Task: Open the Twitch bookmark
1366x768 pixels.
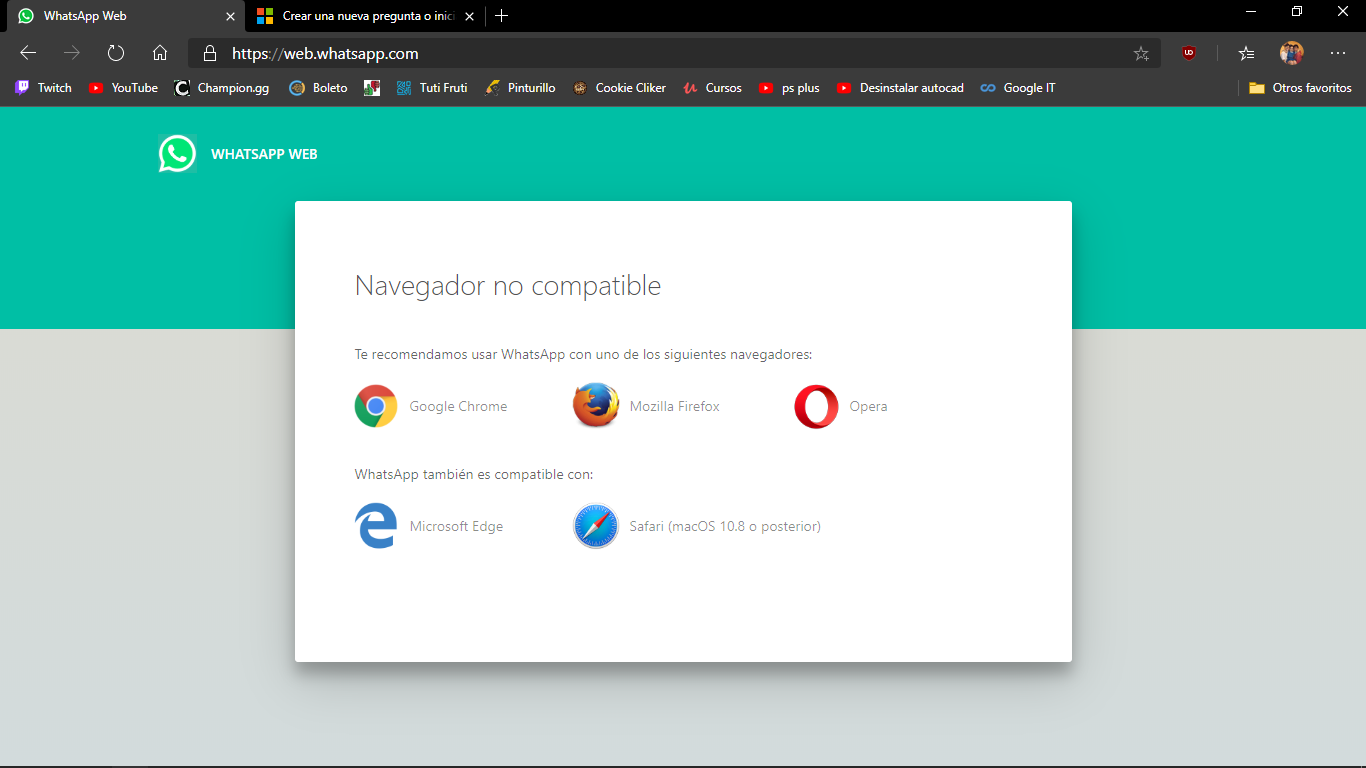Action: point(43,88)
